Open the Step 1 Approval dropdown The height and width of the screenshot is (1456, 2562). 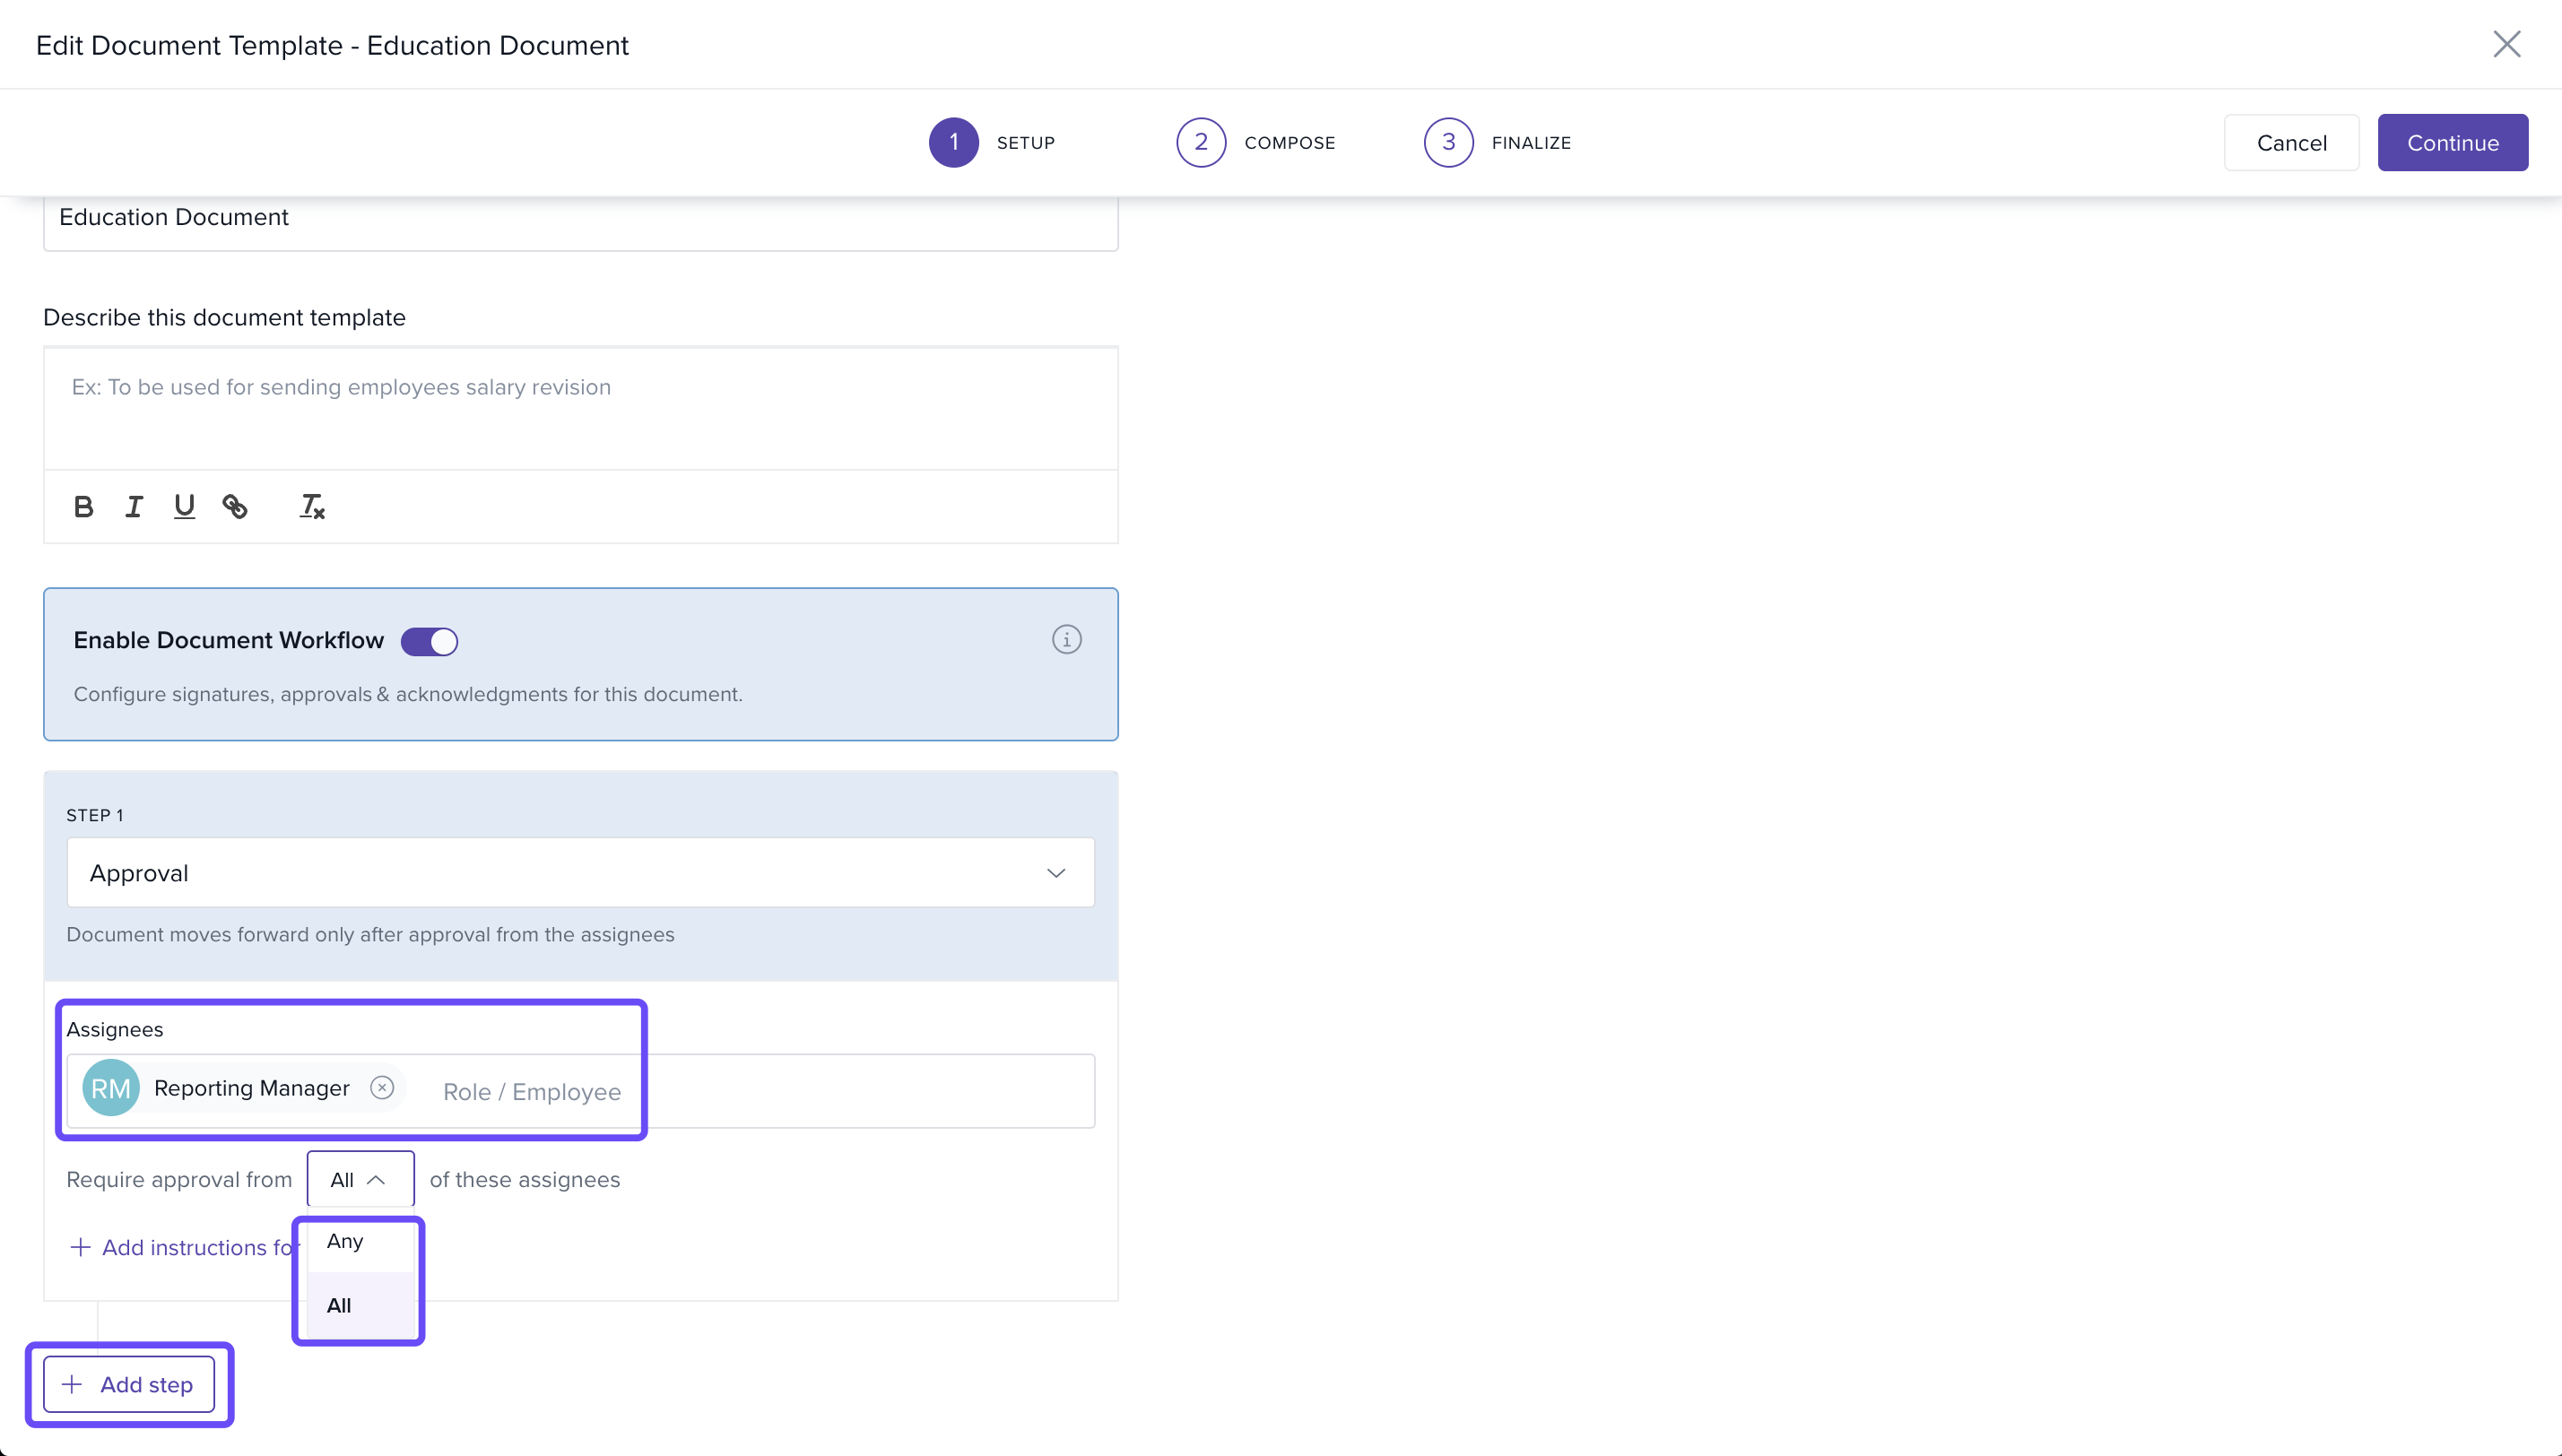click(580, 873)
